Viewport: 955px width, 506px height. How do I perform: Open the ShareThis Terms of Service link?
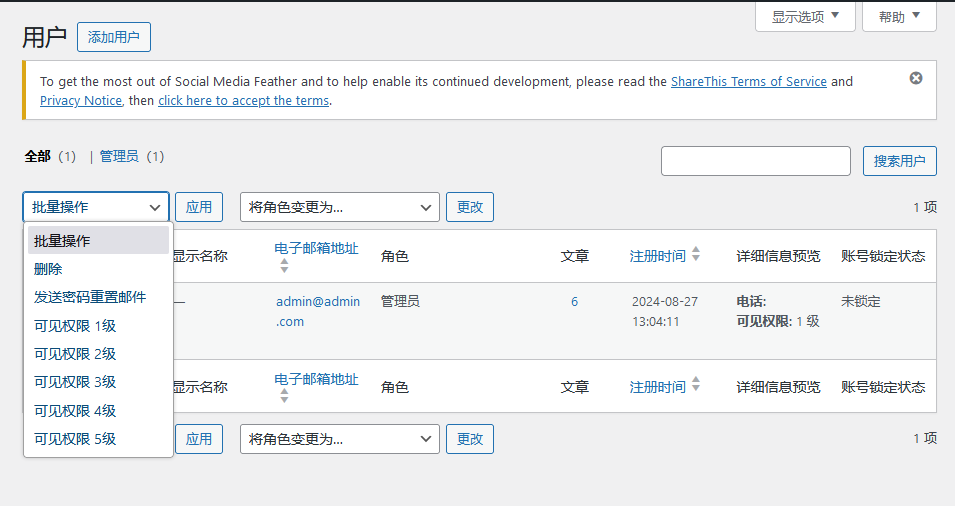749,82
